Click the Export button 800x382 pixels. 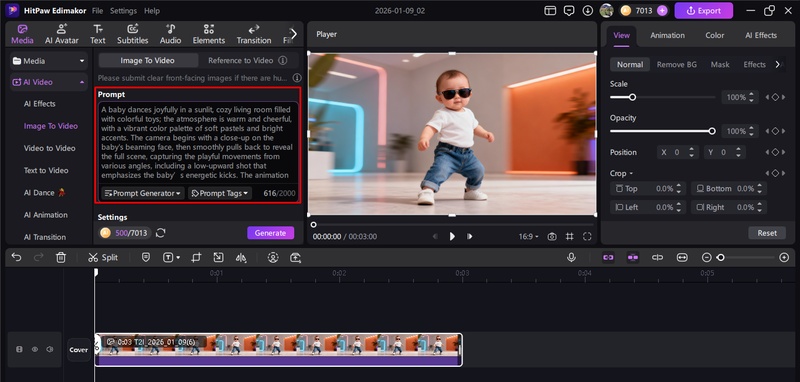pos(704,11)
